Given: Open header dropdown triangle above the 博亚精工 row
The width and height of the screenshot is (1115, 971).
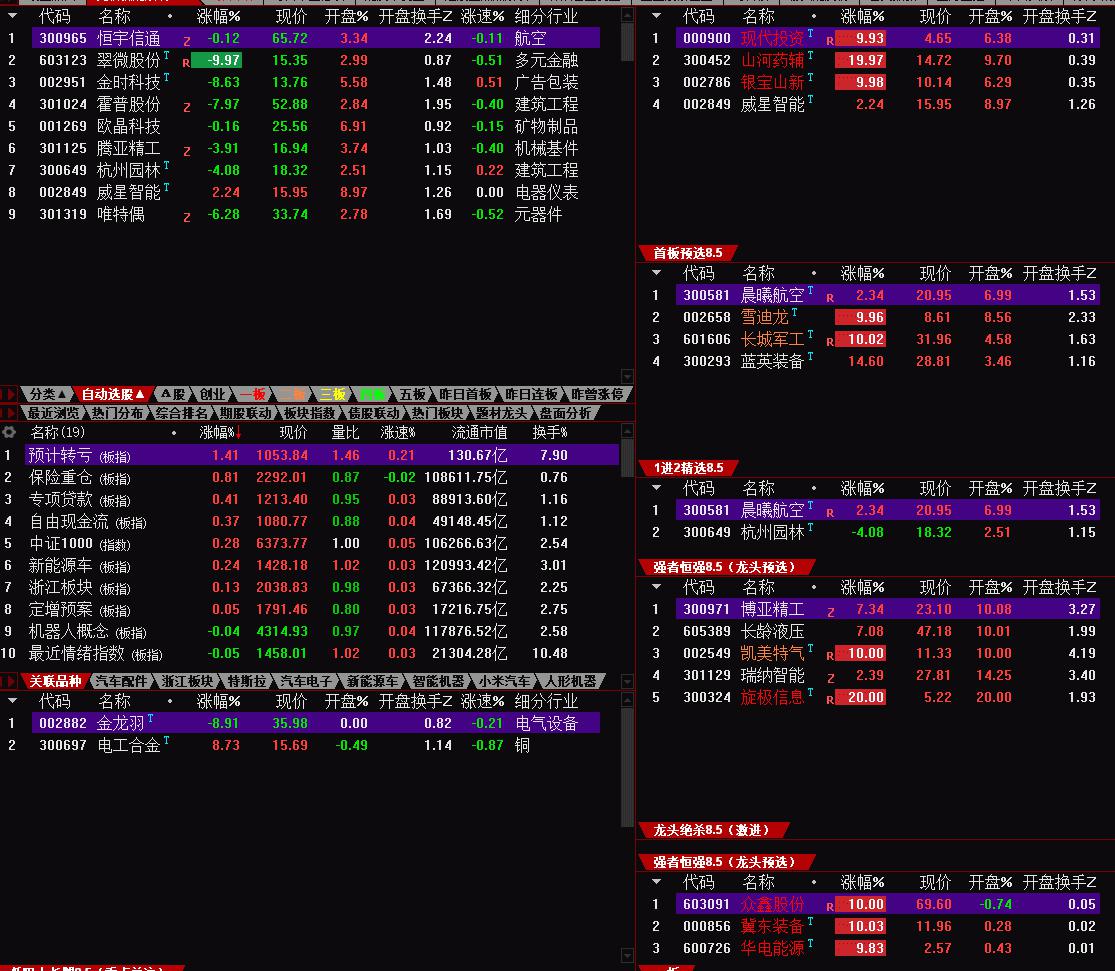Looking at the screenshot, I should click(656, 587).
